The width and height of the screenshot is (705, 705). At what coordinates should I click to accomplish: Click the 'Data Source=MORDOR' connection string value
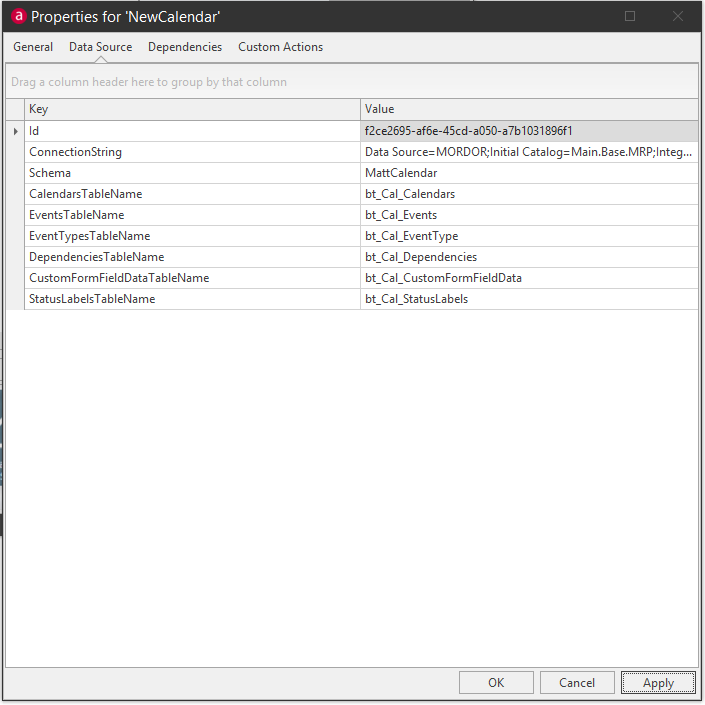point(529,152)
